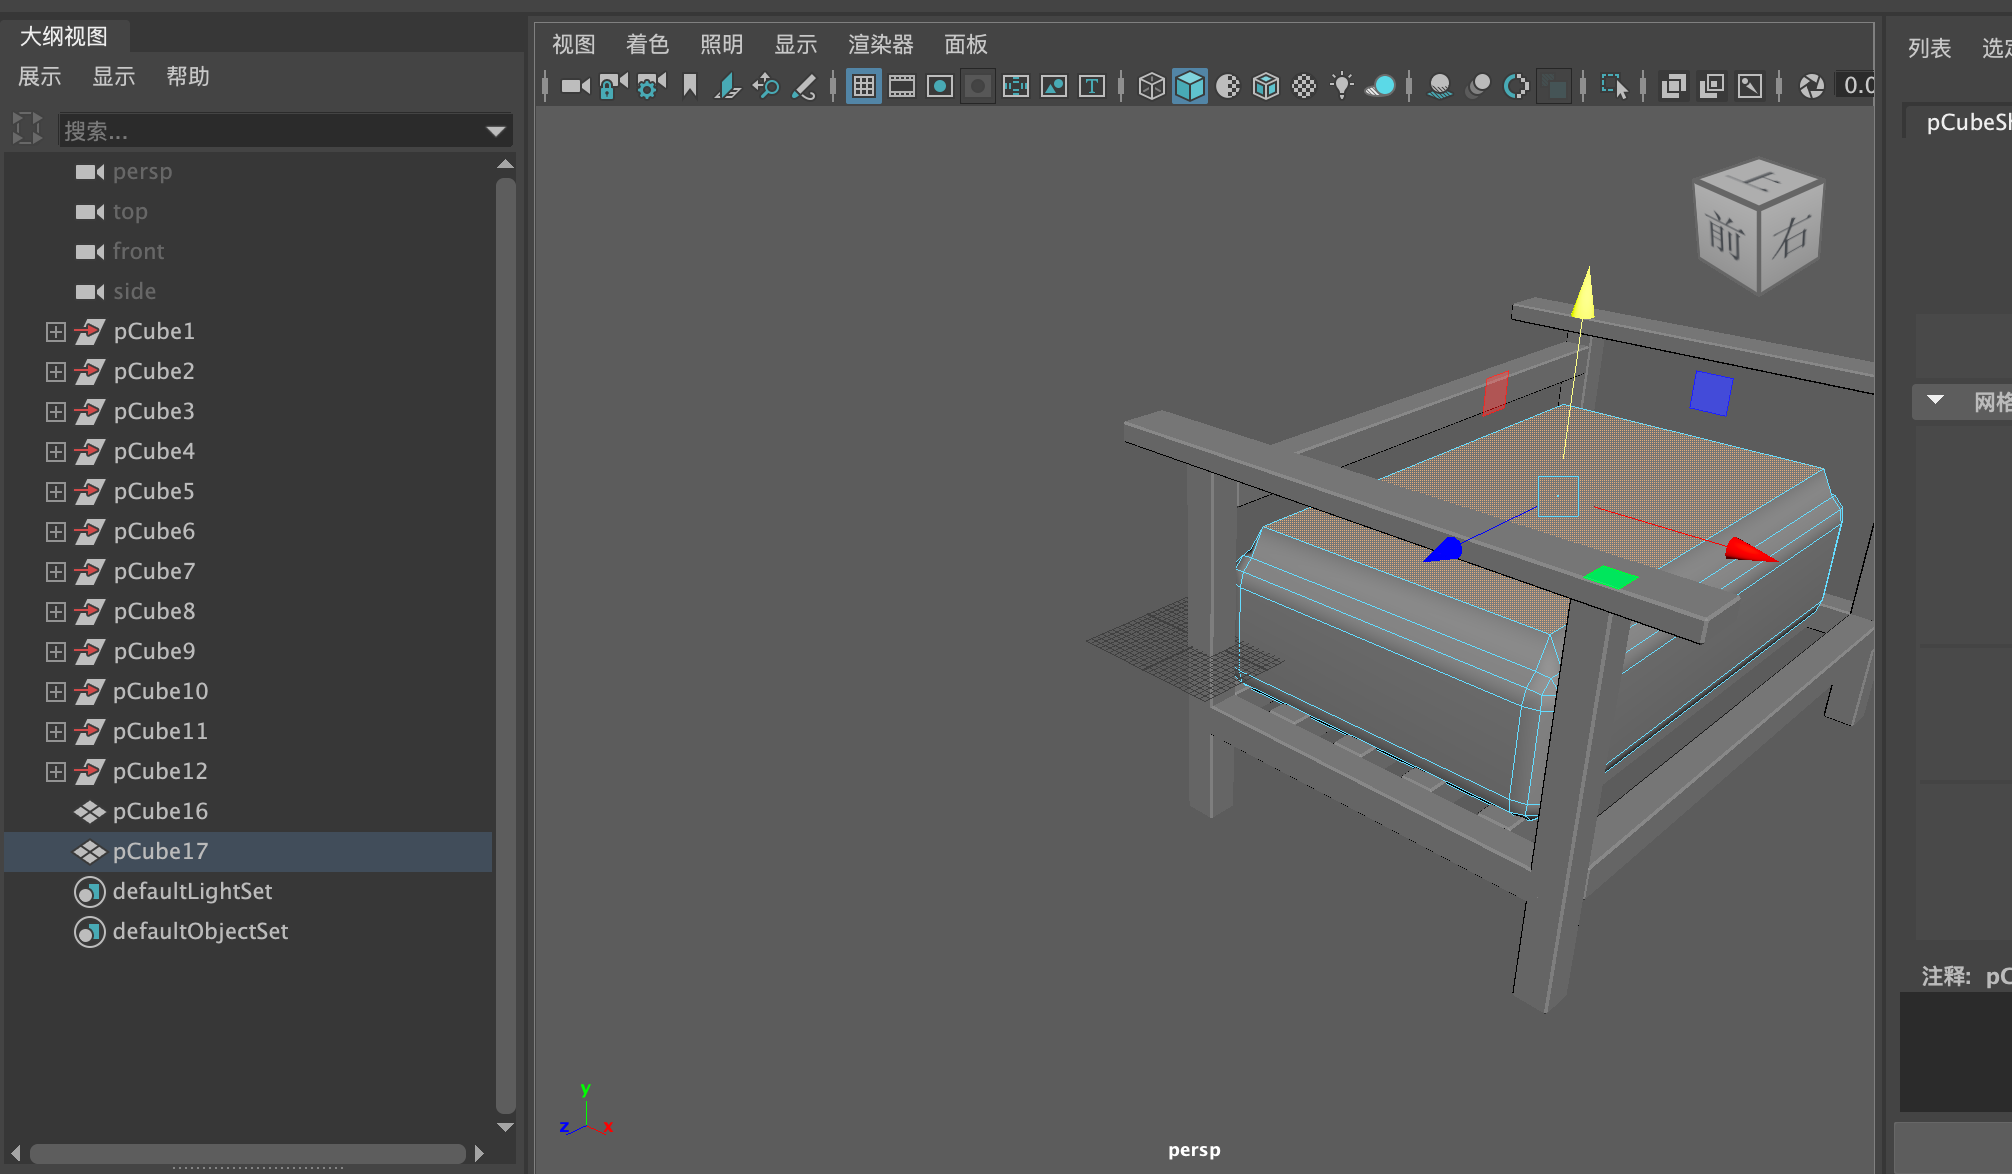Expand the pCube1 node

pyautogui.click(x=56, y=332)
